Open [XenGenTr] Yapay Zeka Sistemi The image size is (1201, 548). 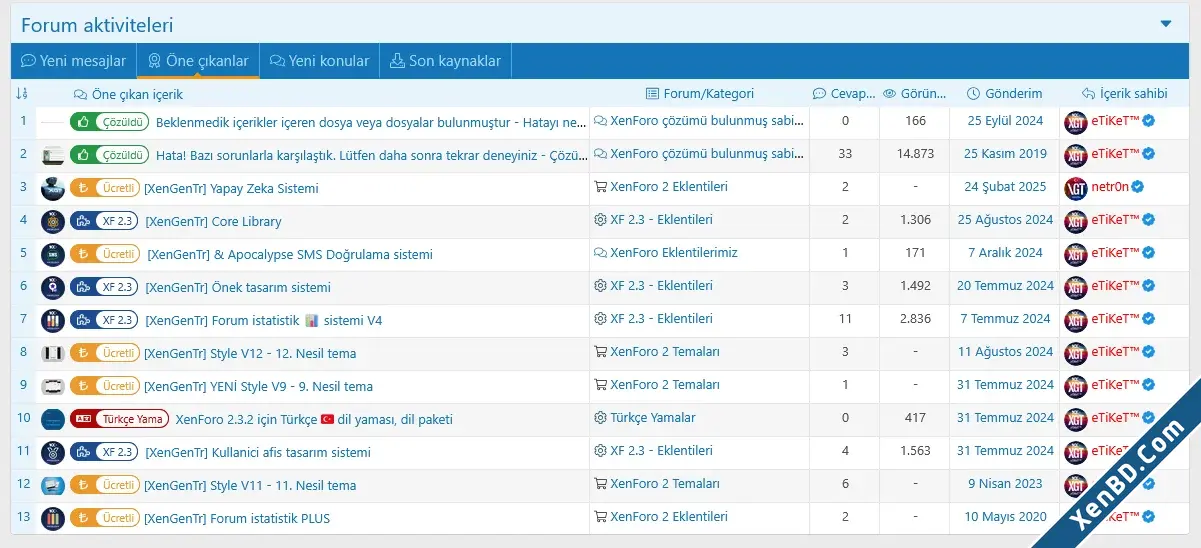(x=231, y=188)
